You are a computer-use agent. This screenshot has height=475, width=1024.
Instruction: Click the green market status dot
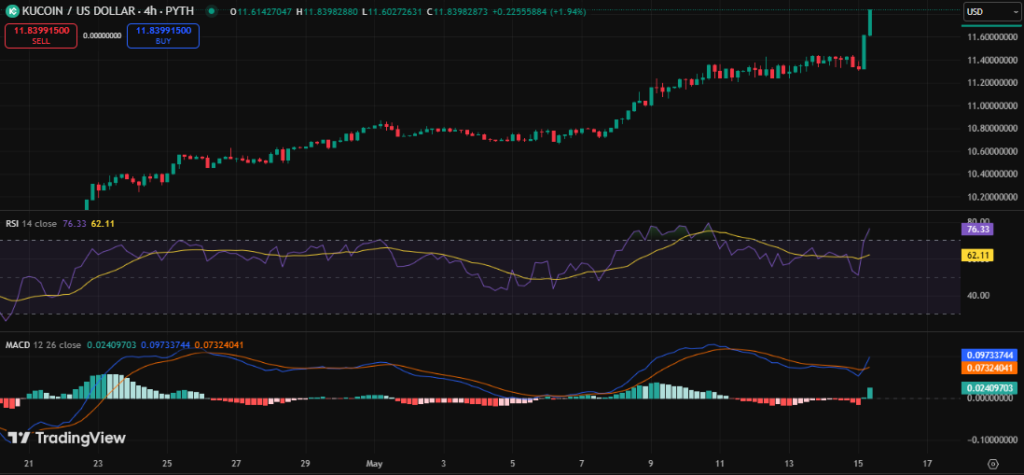click(211, 12)
